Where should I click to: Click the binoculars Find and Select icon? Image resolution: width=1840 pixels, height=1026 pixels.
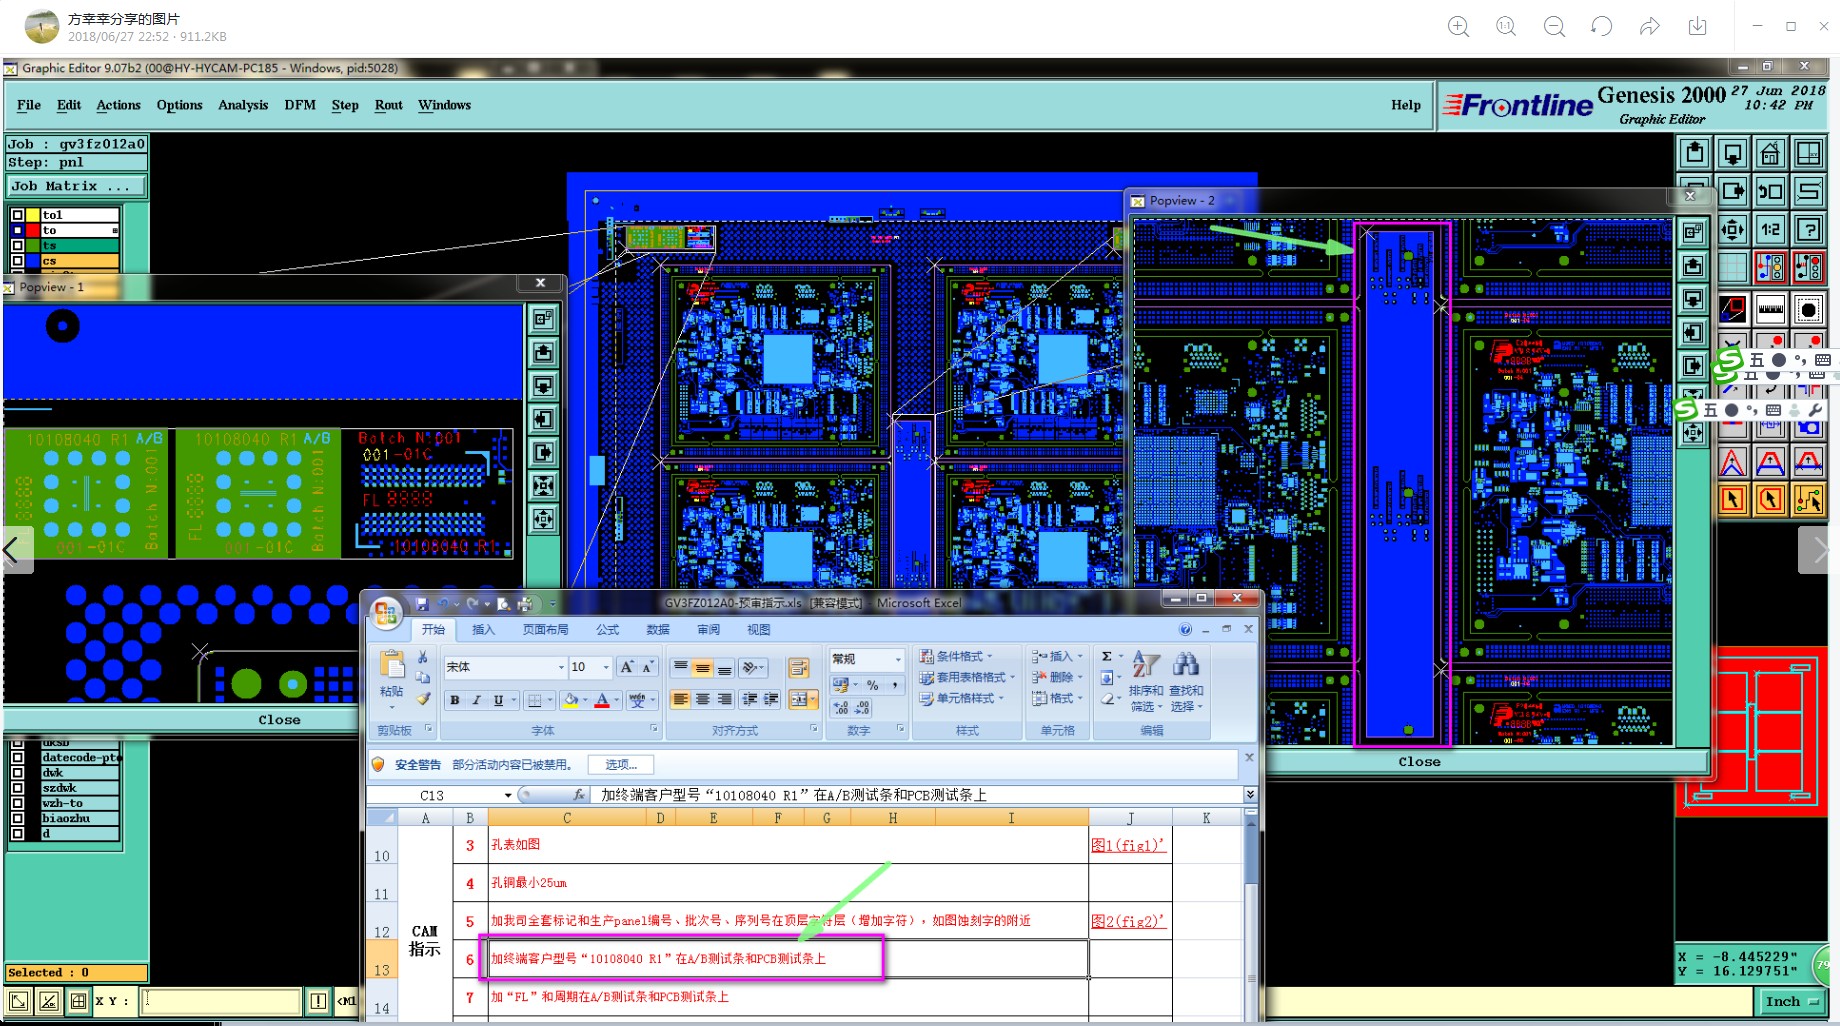(x=1186, y=665)
